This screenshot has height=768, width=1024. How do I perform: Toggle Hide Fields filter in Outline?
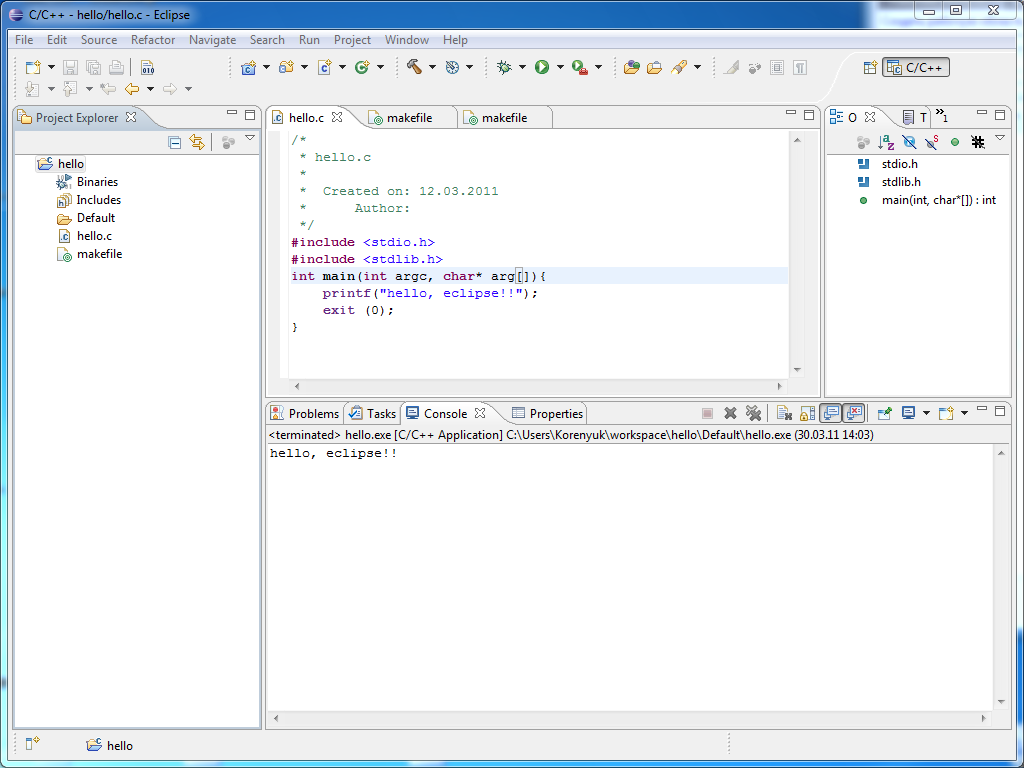pos(909,142)
